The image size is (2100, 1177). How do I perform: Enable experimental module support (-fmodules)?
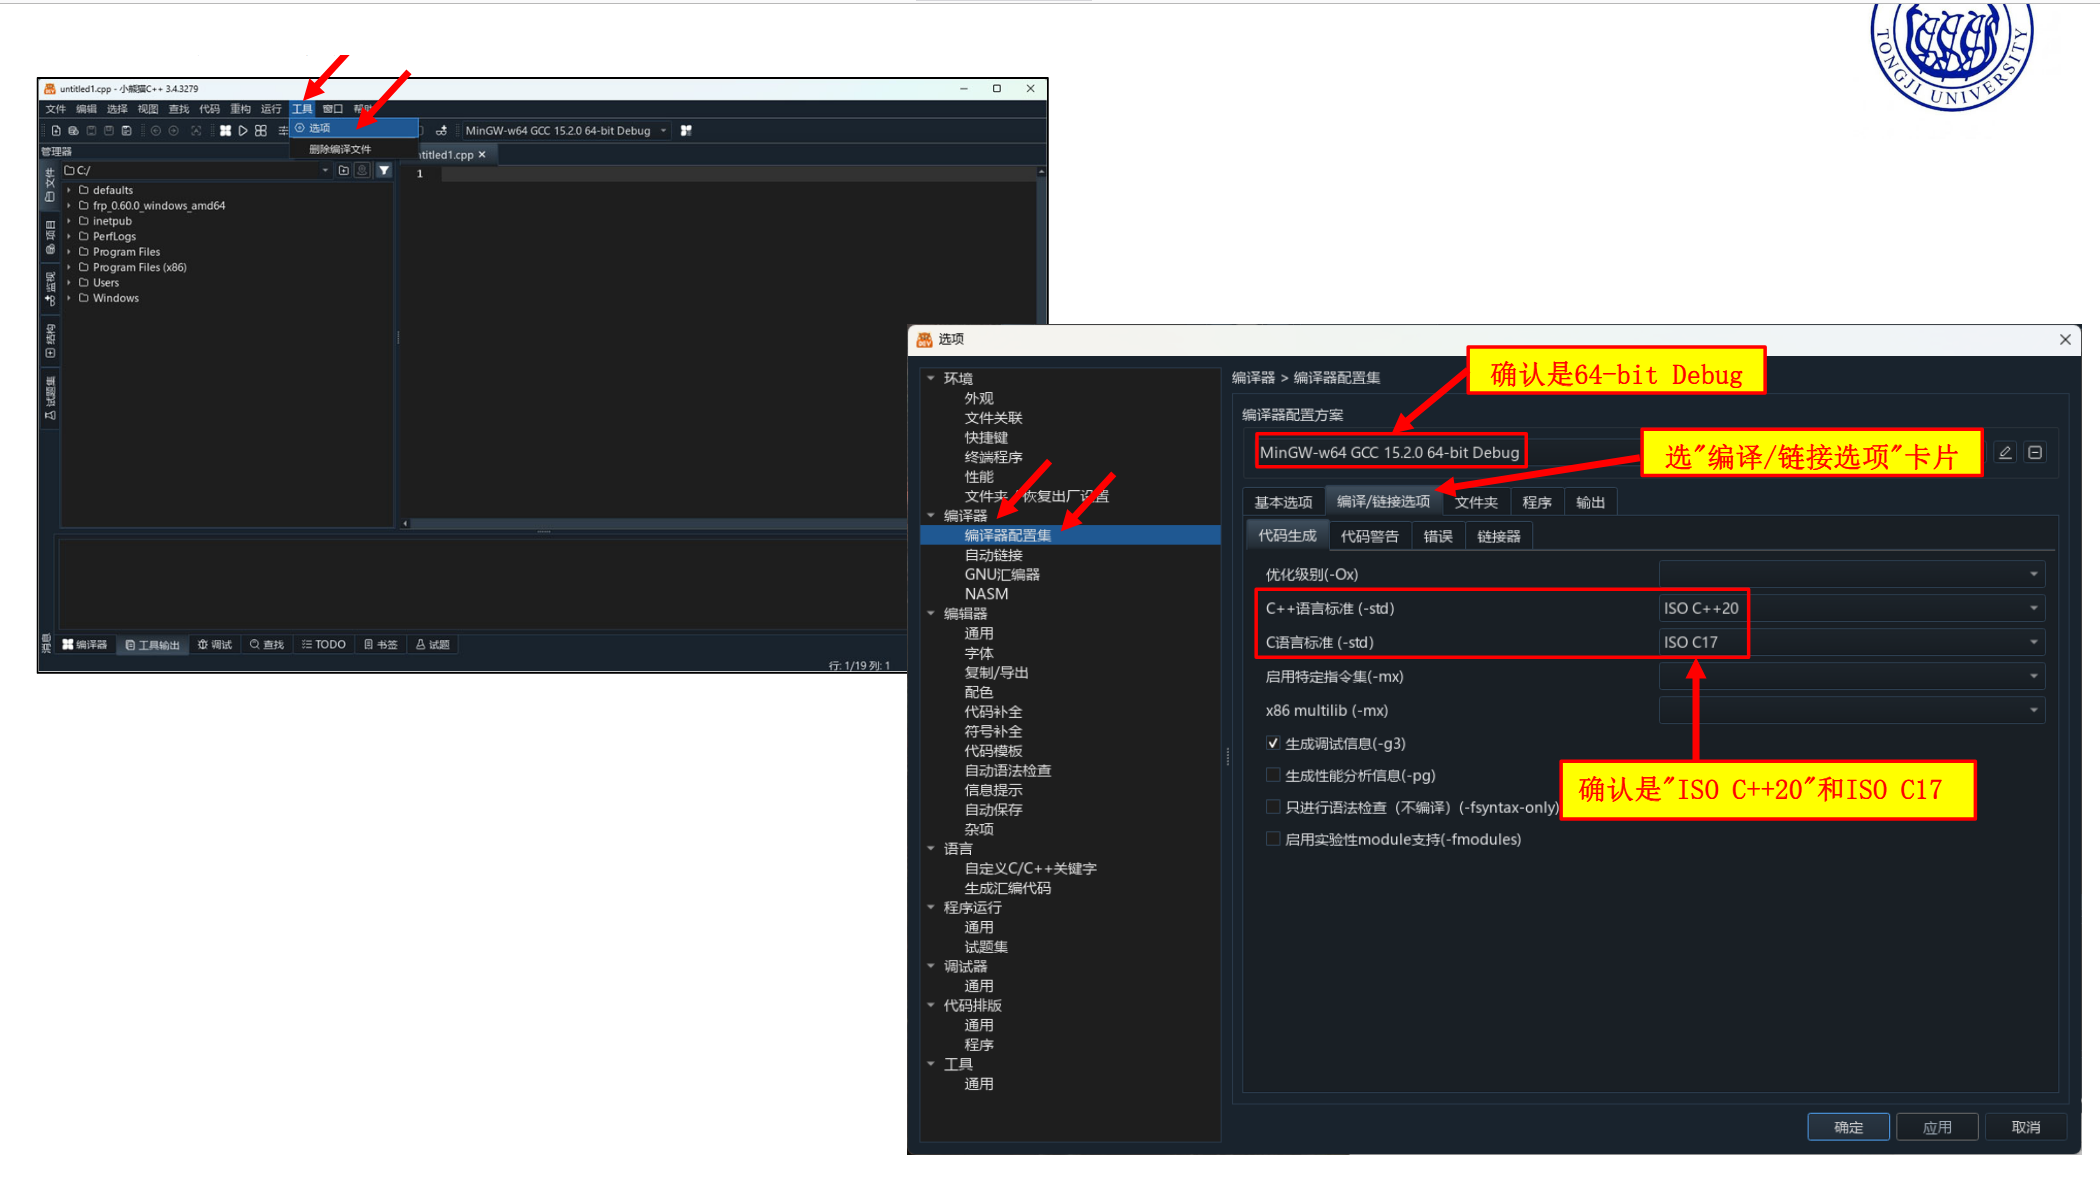(1273, 839)
